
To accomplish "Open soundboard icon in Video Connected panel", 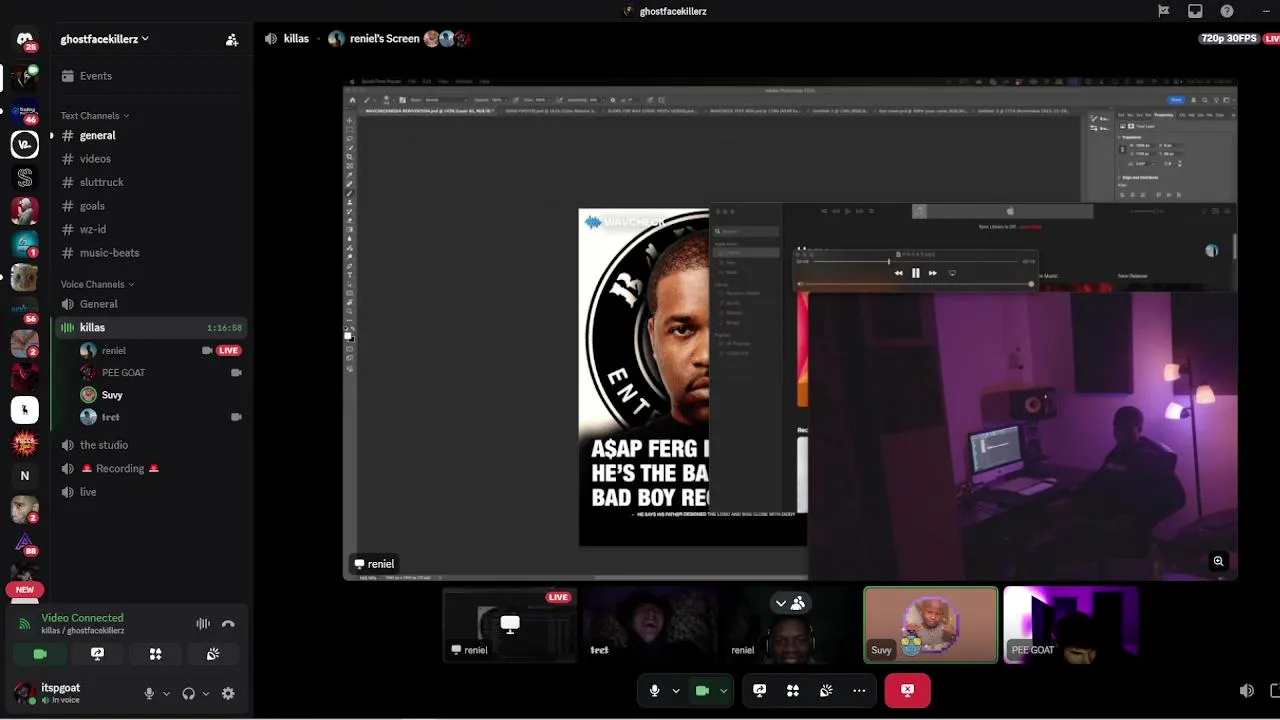I will coord(213,654).
